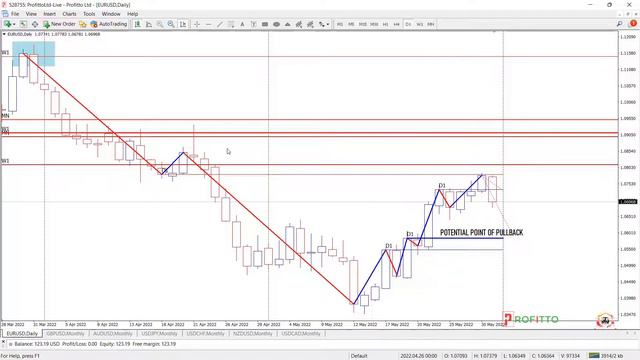Open the File menu
Screen dimensions: 640x360
tap(15, 14)
